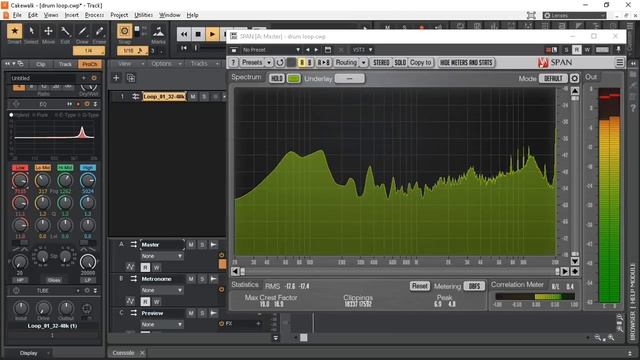640x360 pixels.
Task: Click the DBFS metering button
Action: [x=474, y=286]
